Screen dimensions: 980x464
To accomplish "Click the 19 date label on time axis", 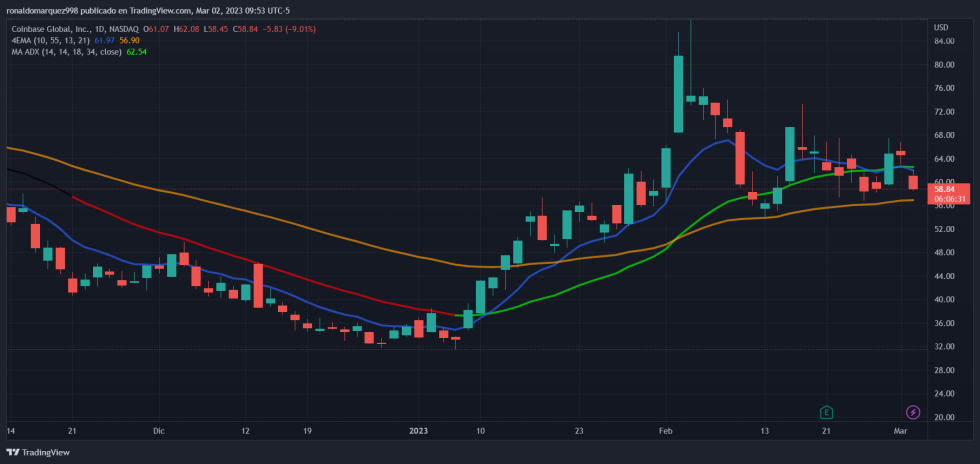I will click(307, 431).
